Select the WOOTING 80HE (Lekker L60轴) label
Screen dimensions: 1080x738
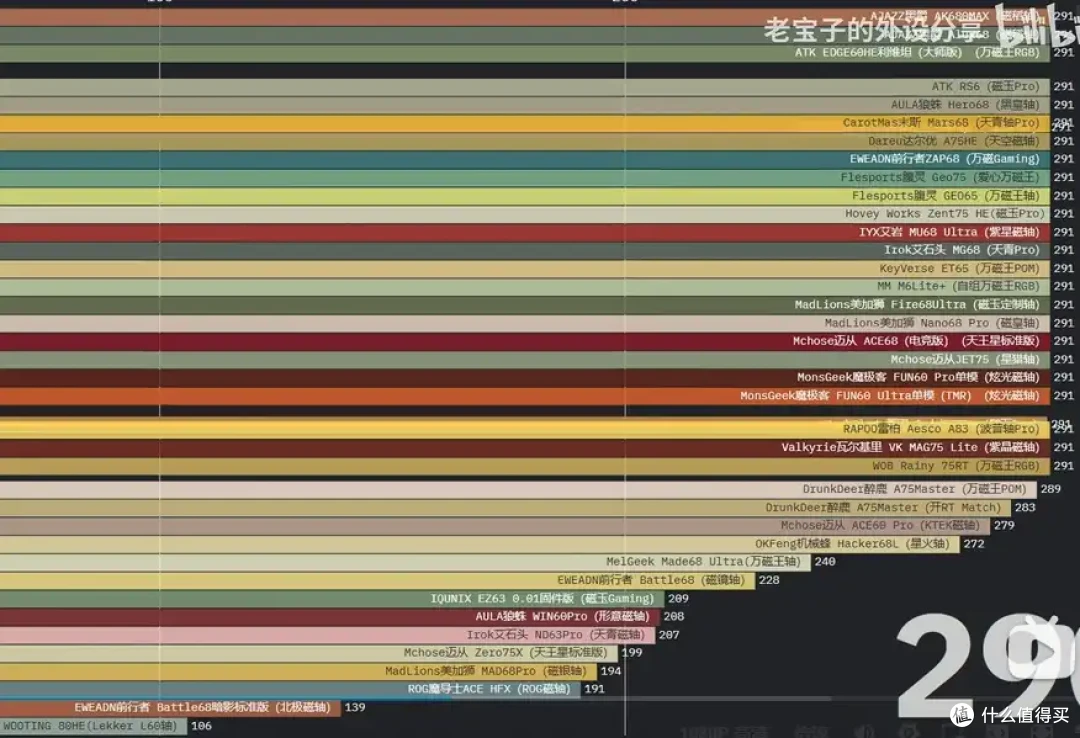coord(90,726)
